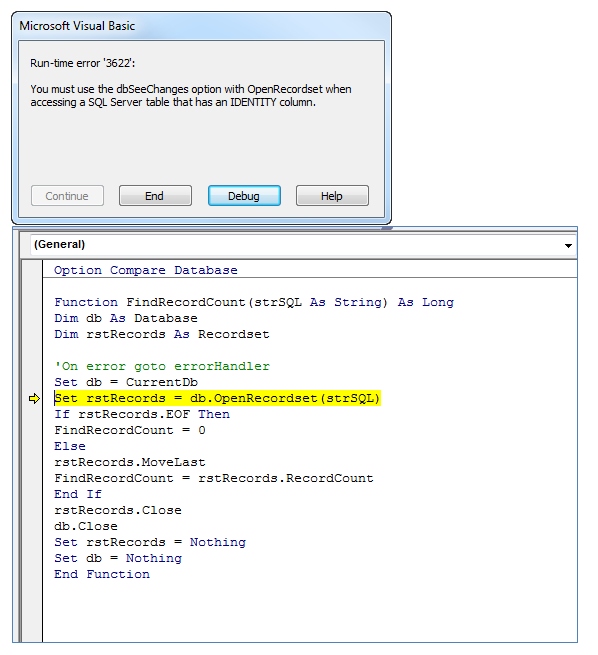Click the Dim rstRecords As Recordset line
The height and width of the screenshot is (655, 598).
162,334
